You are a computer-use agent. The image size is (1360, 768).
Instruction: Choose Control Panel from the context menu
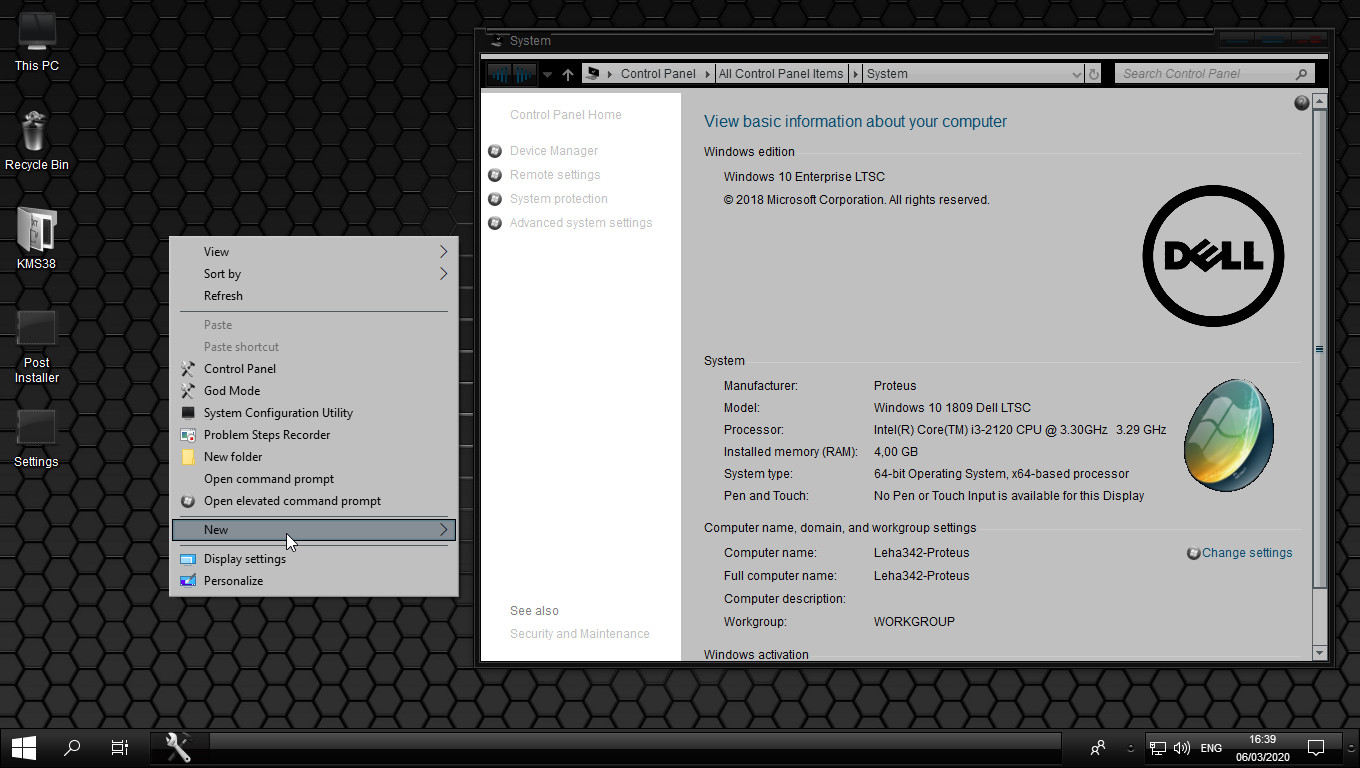pos(314,369)
